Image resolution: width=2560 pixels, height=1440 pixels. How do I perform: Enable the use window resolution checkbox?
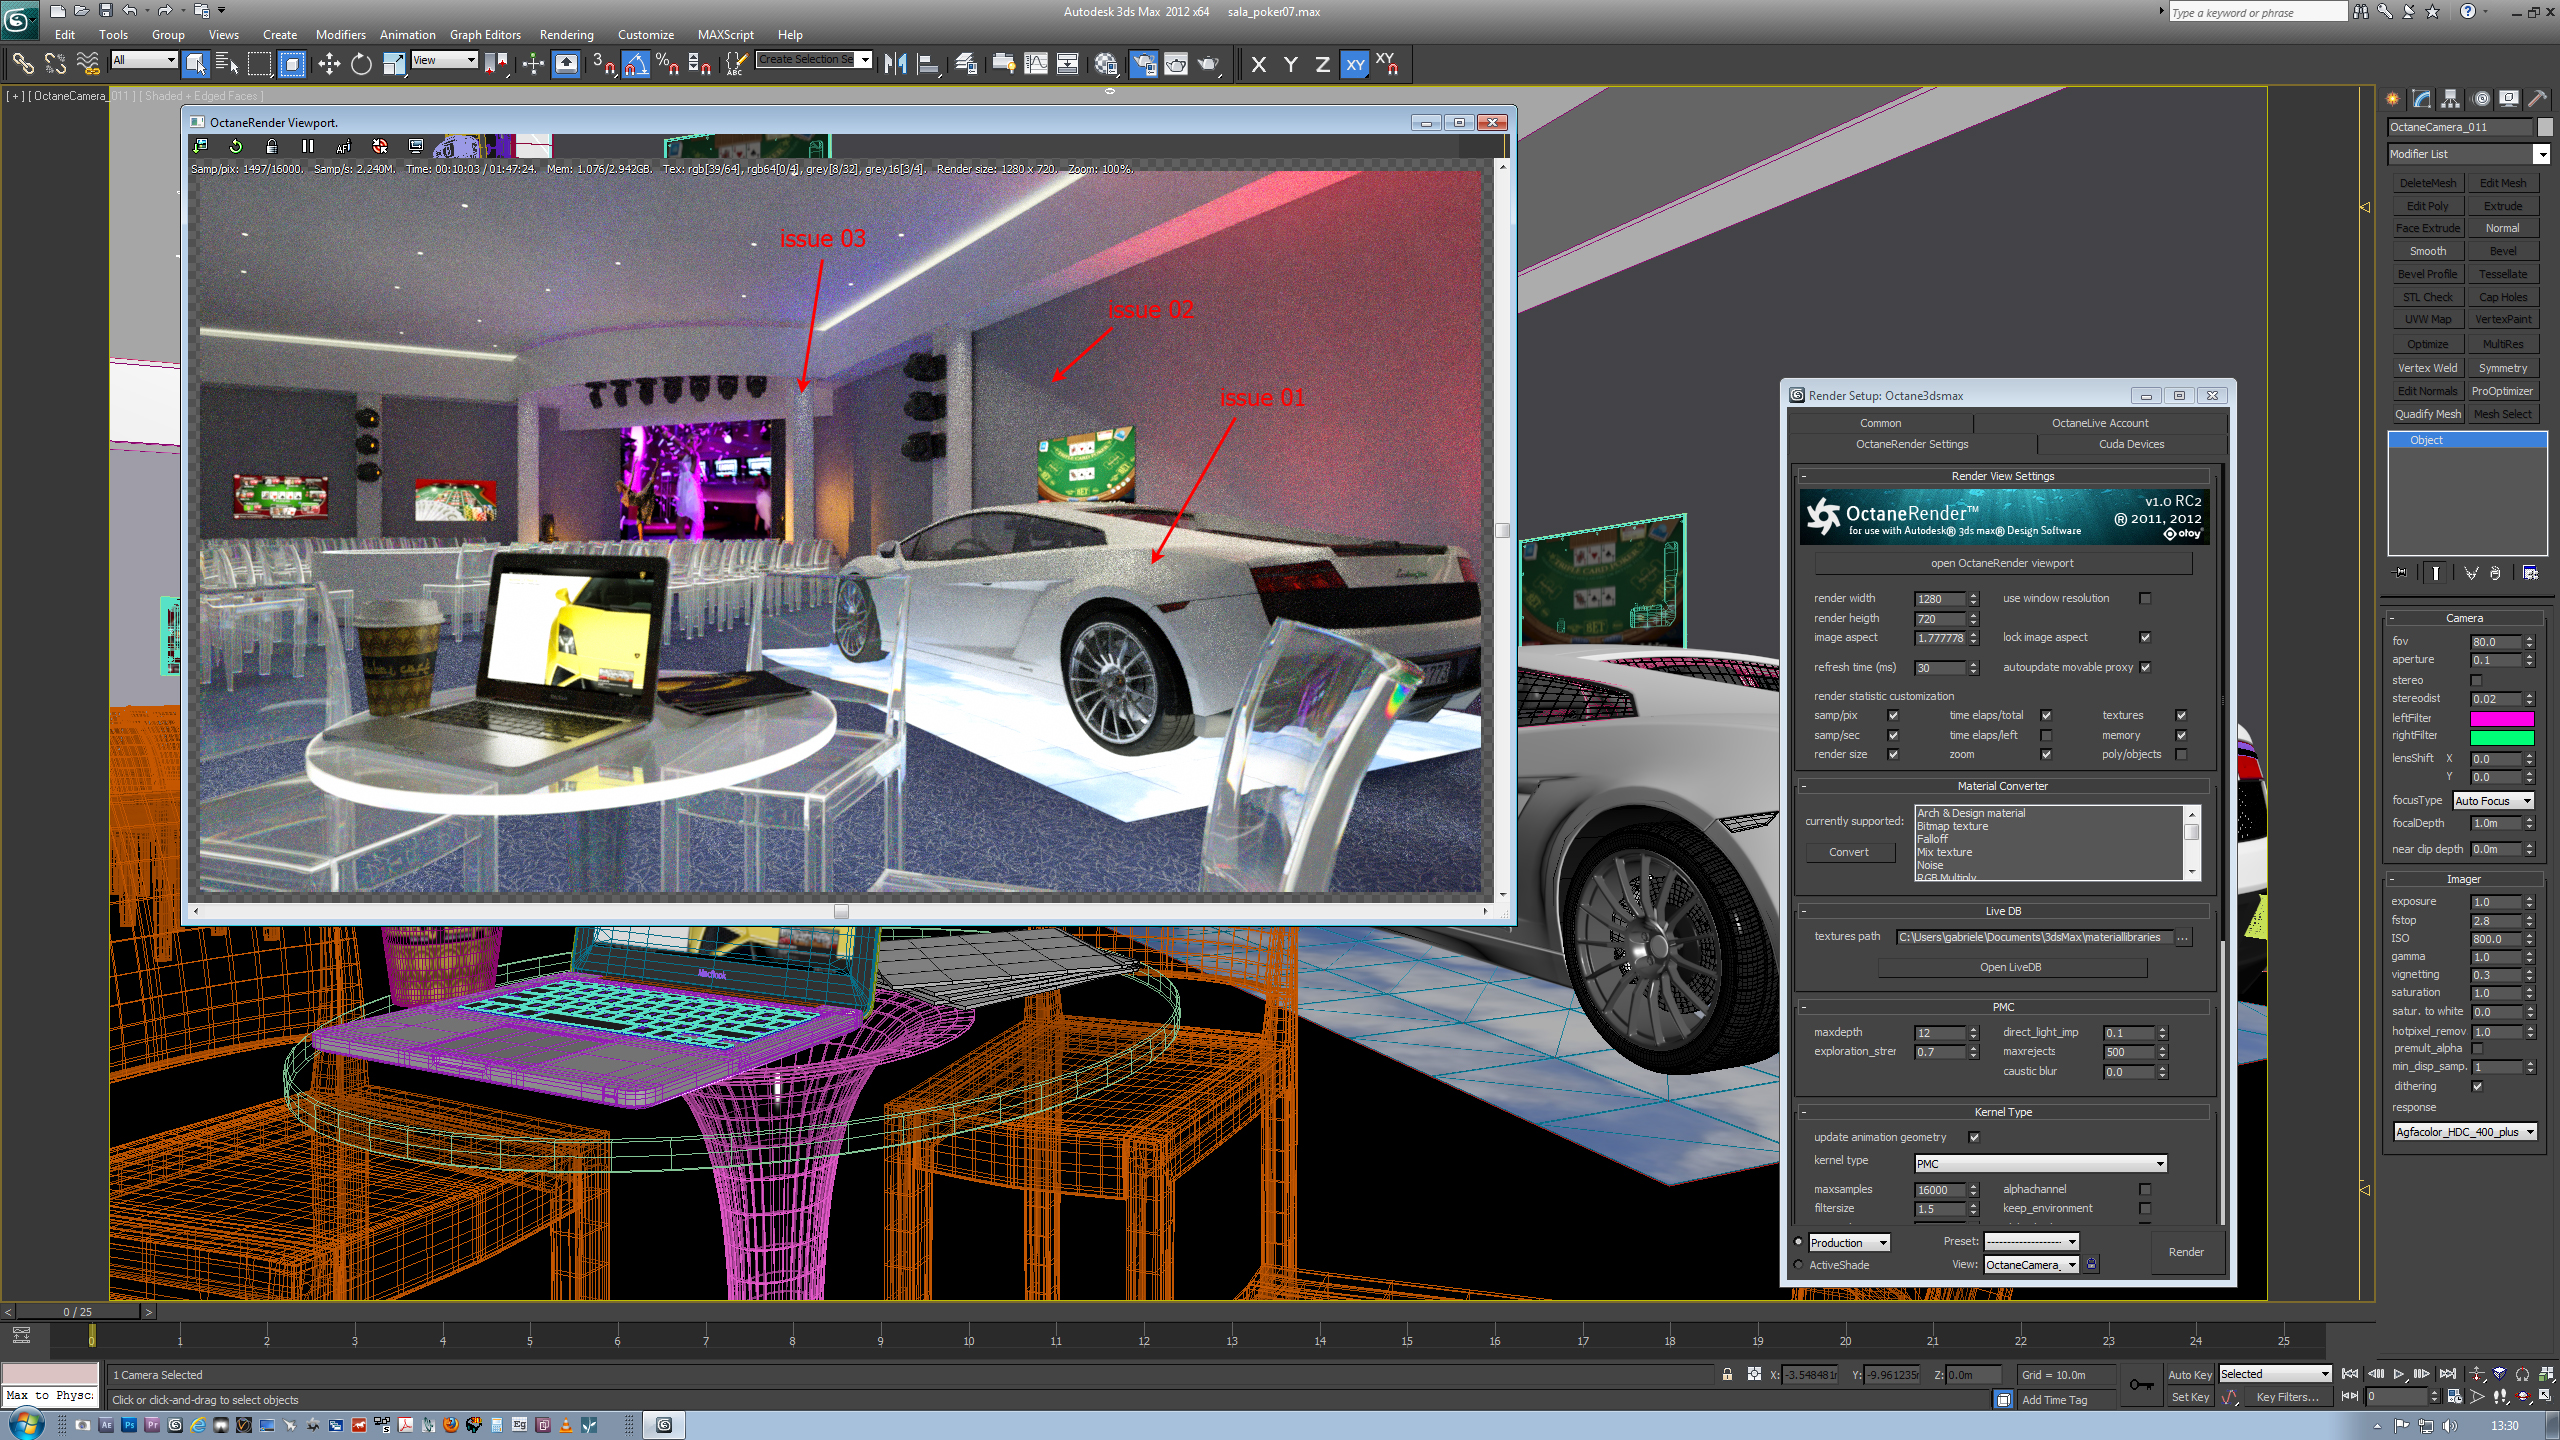pyautogui.click(x=2145, y=598)
